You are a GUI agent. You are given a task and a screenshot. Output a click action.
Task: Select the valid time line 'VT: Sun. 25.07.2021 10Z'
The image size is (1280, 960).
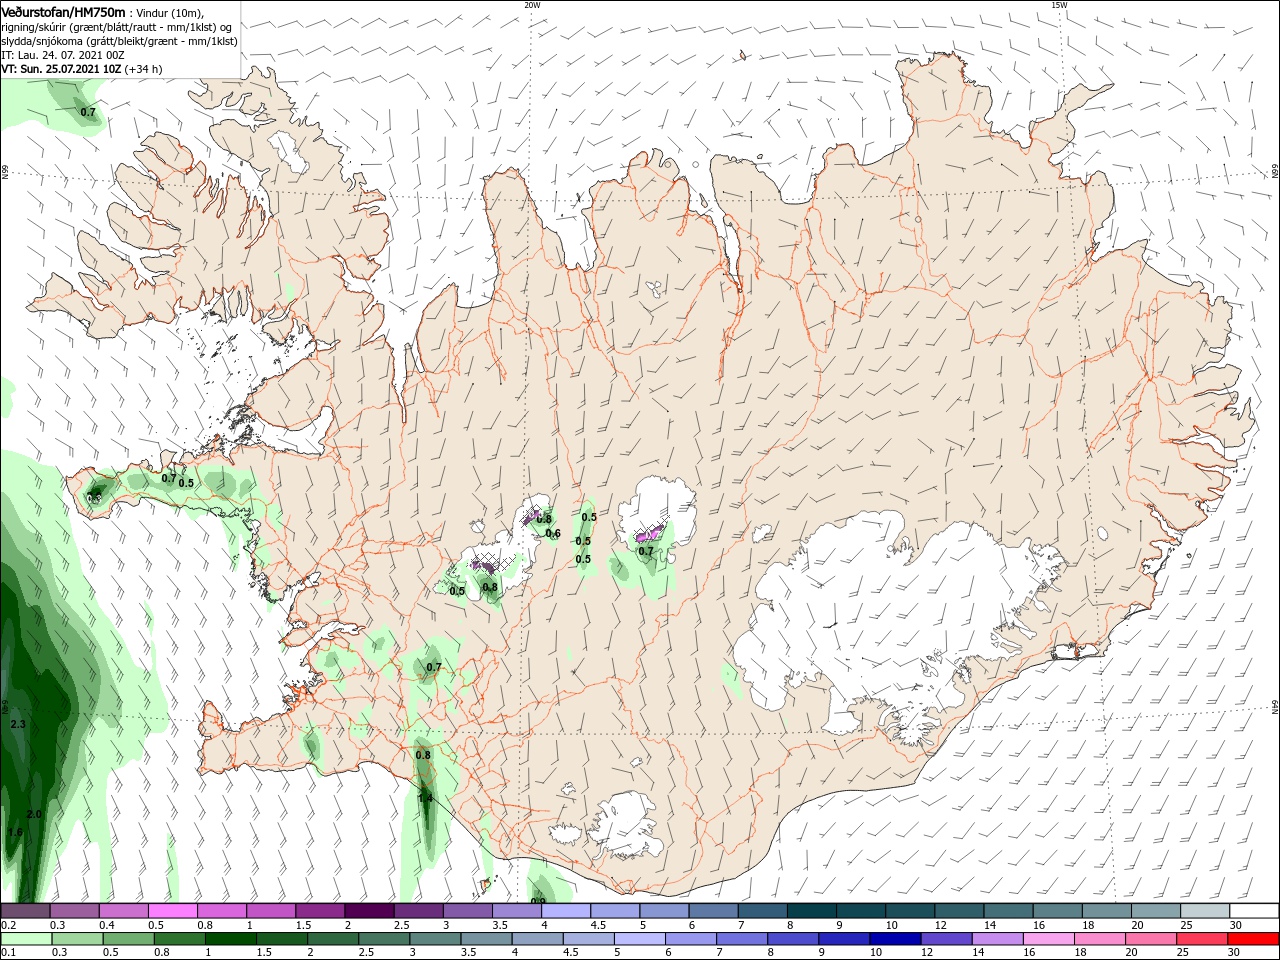pyautogui.click(x=61, y=69)
